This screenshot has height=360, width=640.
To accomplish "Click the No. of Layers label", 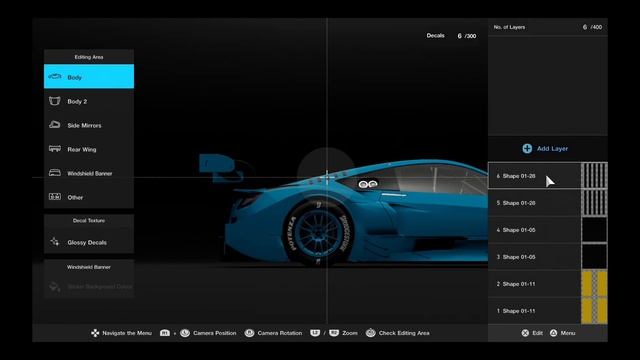I will click(x=509, y=27).
